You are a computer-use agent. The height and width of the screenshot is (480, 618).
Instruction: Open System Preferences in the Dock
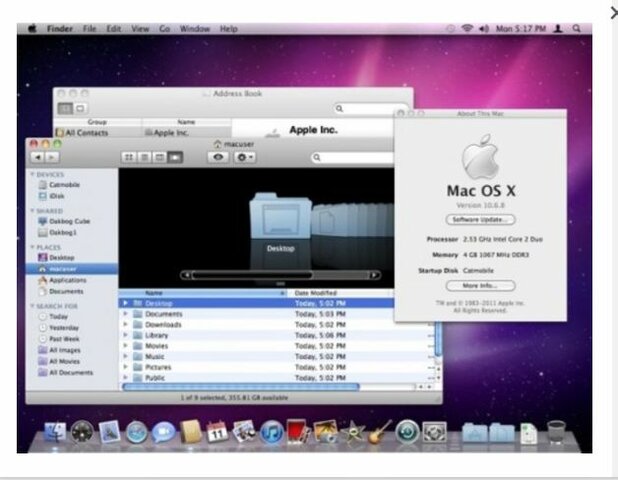tap(434, 432)
